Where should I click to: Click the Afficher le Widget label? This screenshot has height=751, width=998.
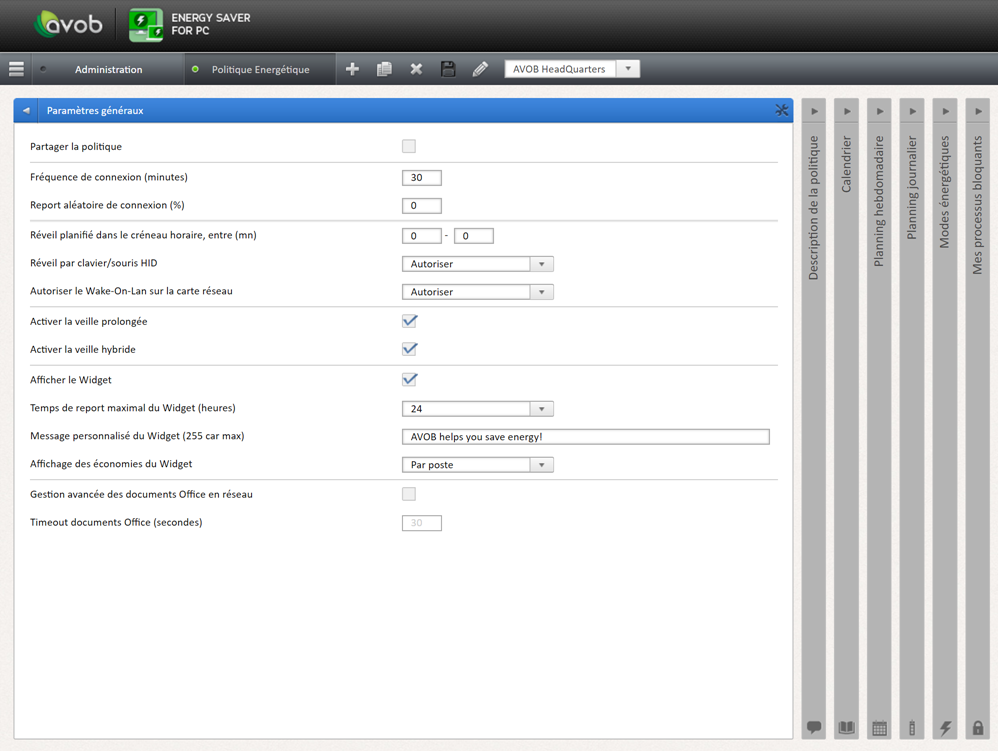tap(71, 379)
